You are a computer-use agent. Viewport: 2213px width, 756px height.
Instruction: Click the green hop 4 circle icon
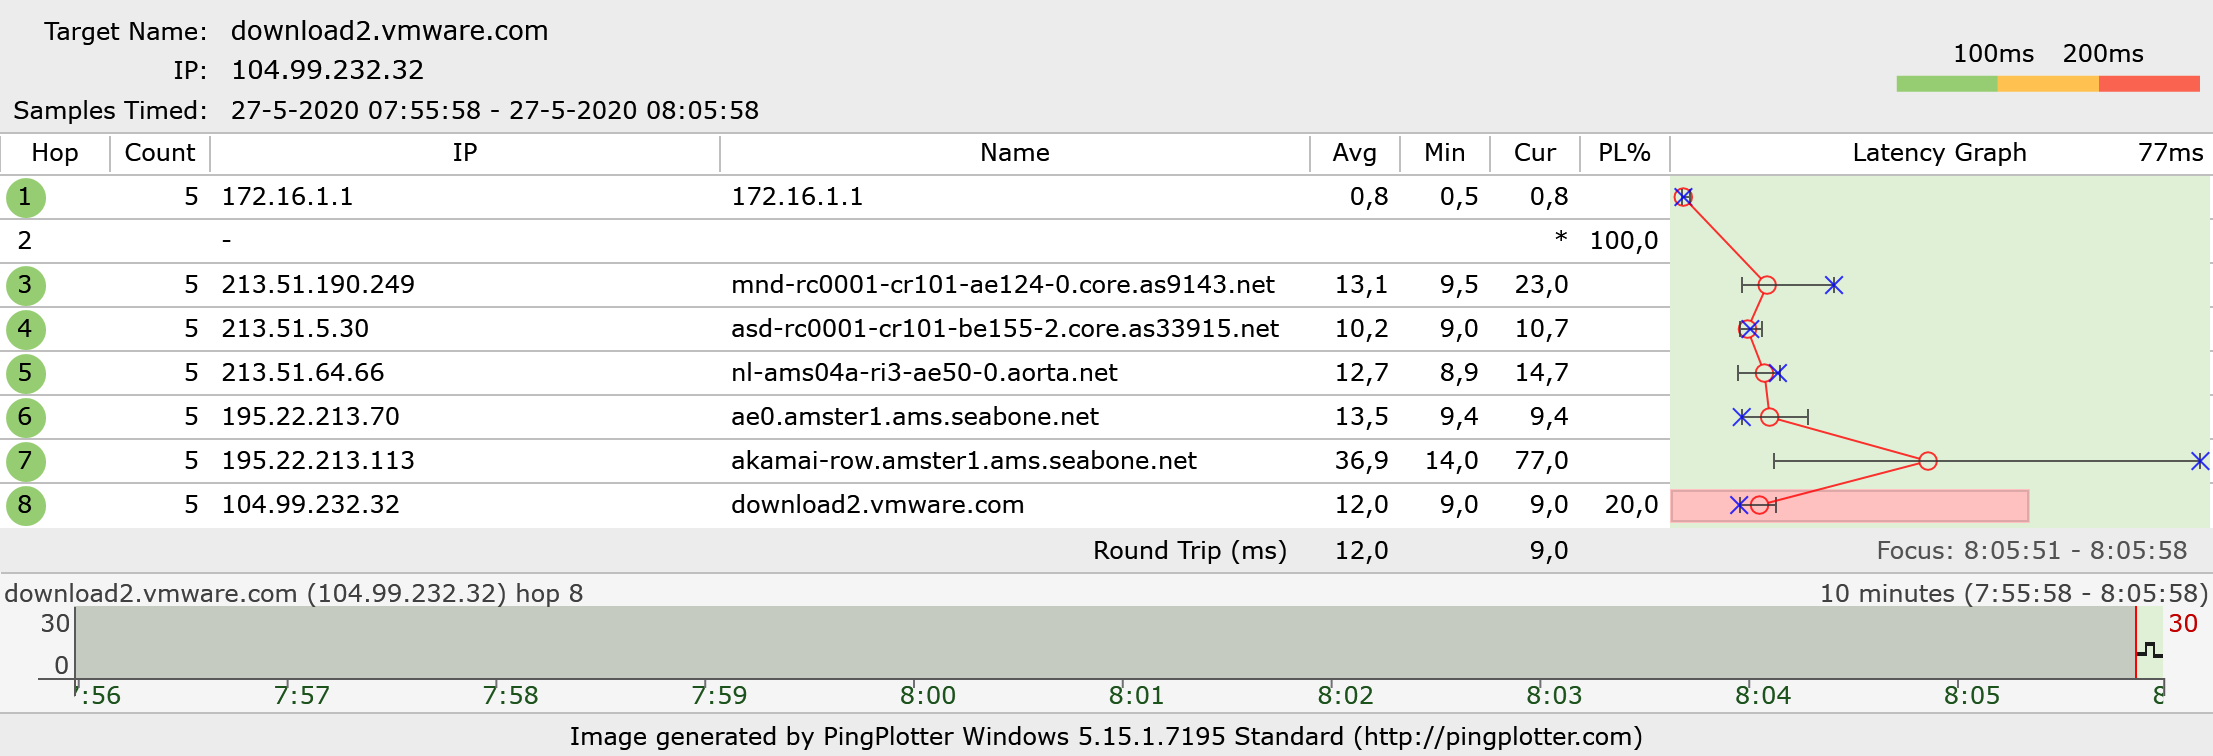click(25, 329)
